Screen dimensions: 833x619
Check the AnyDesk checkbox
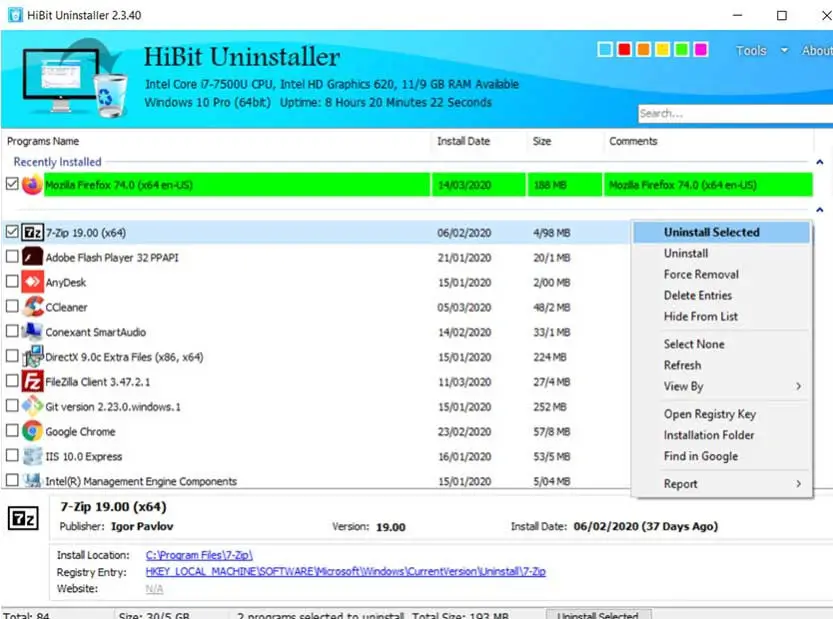tap(12, 281)
